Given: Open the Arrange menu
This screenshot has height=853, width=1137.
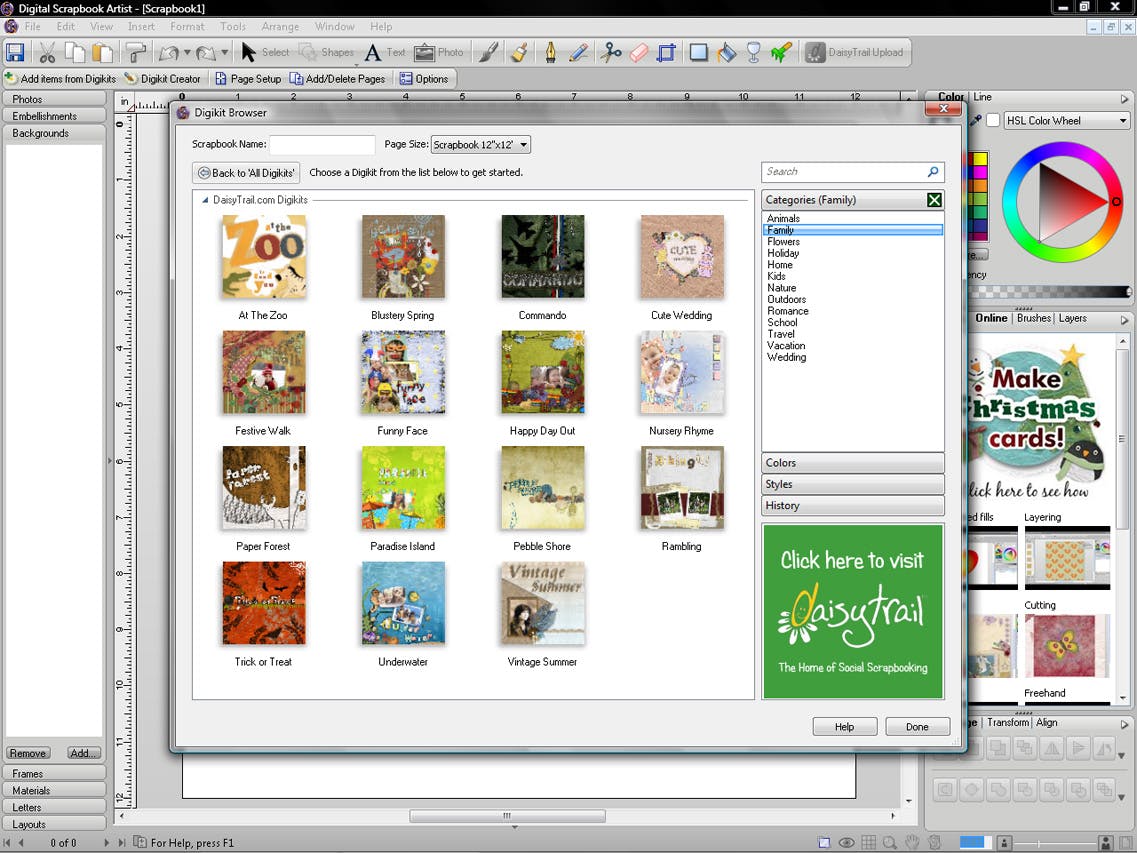Looking at the screenshot, I should [x=281, y=26].
